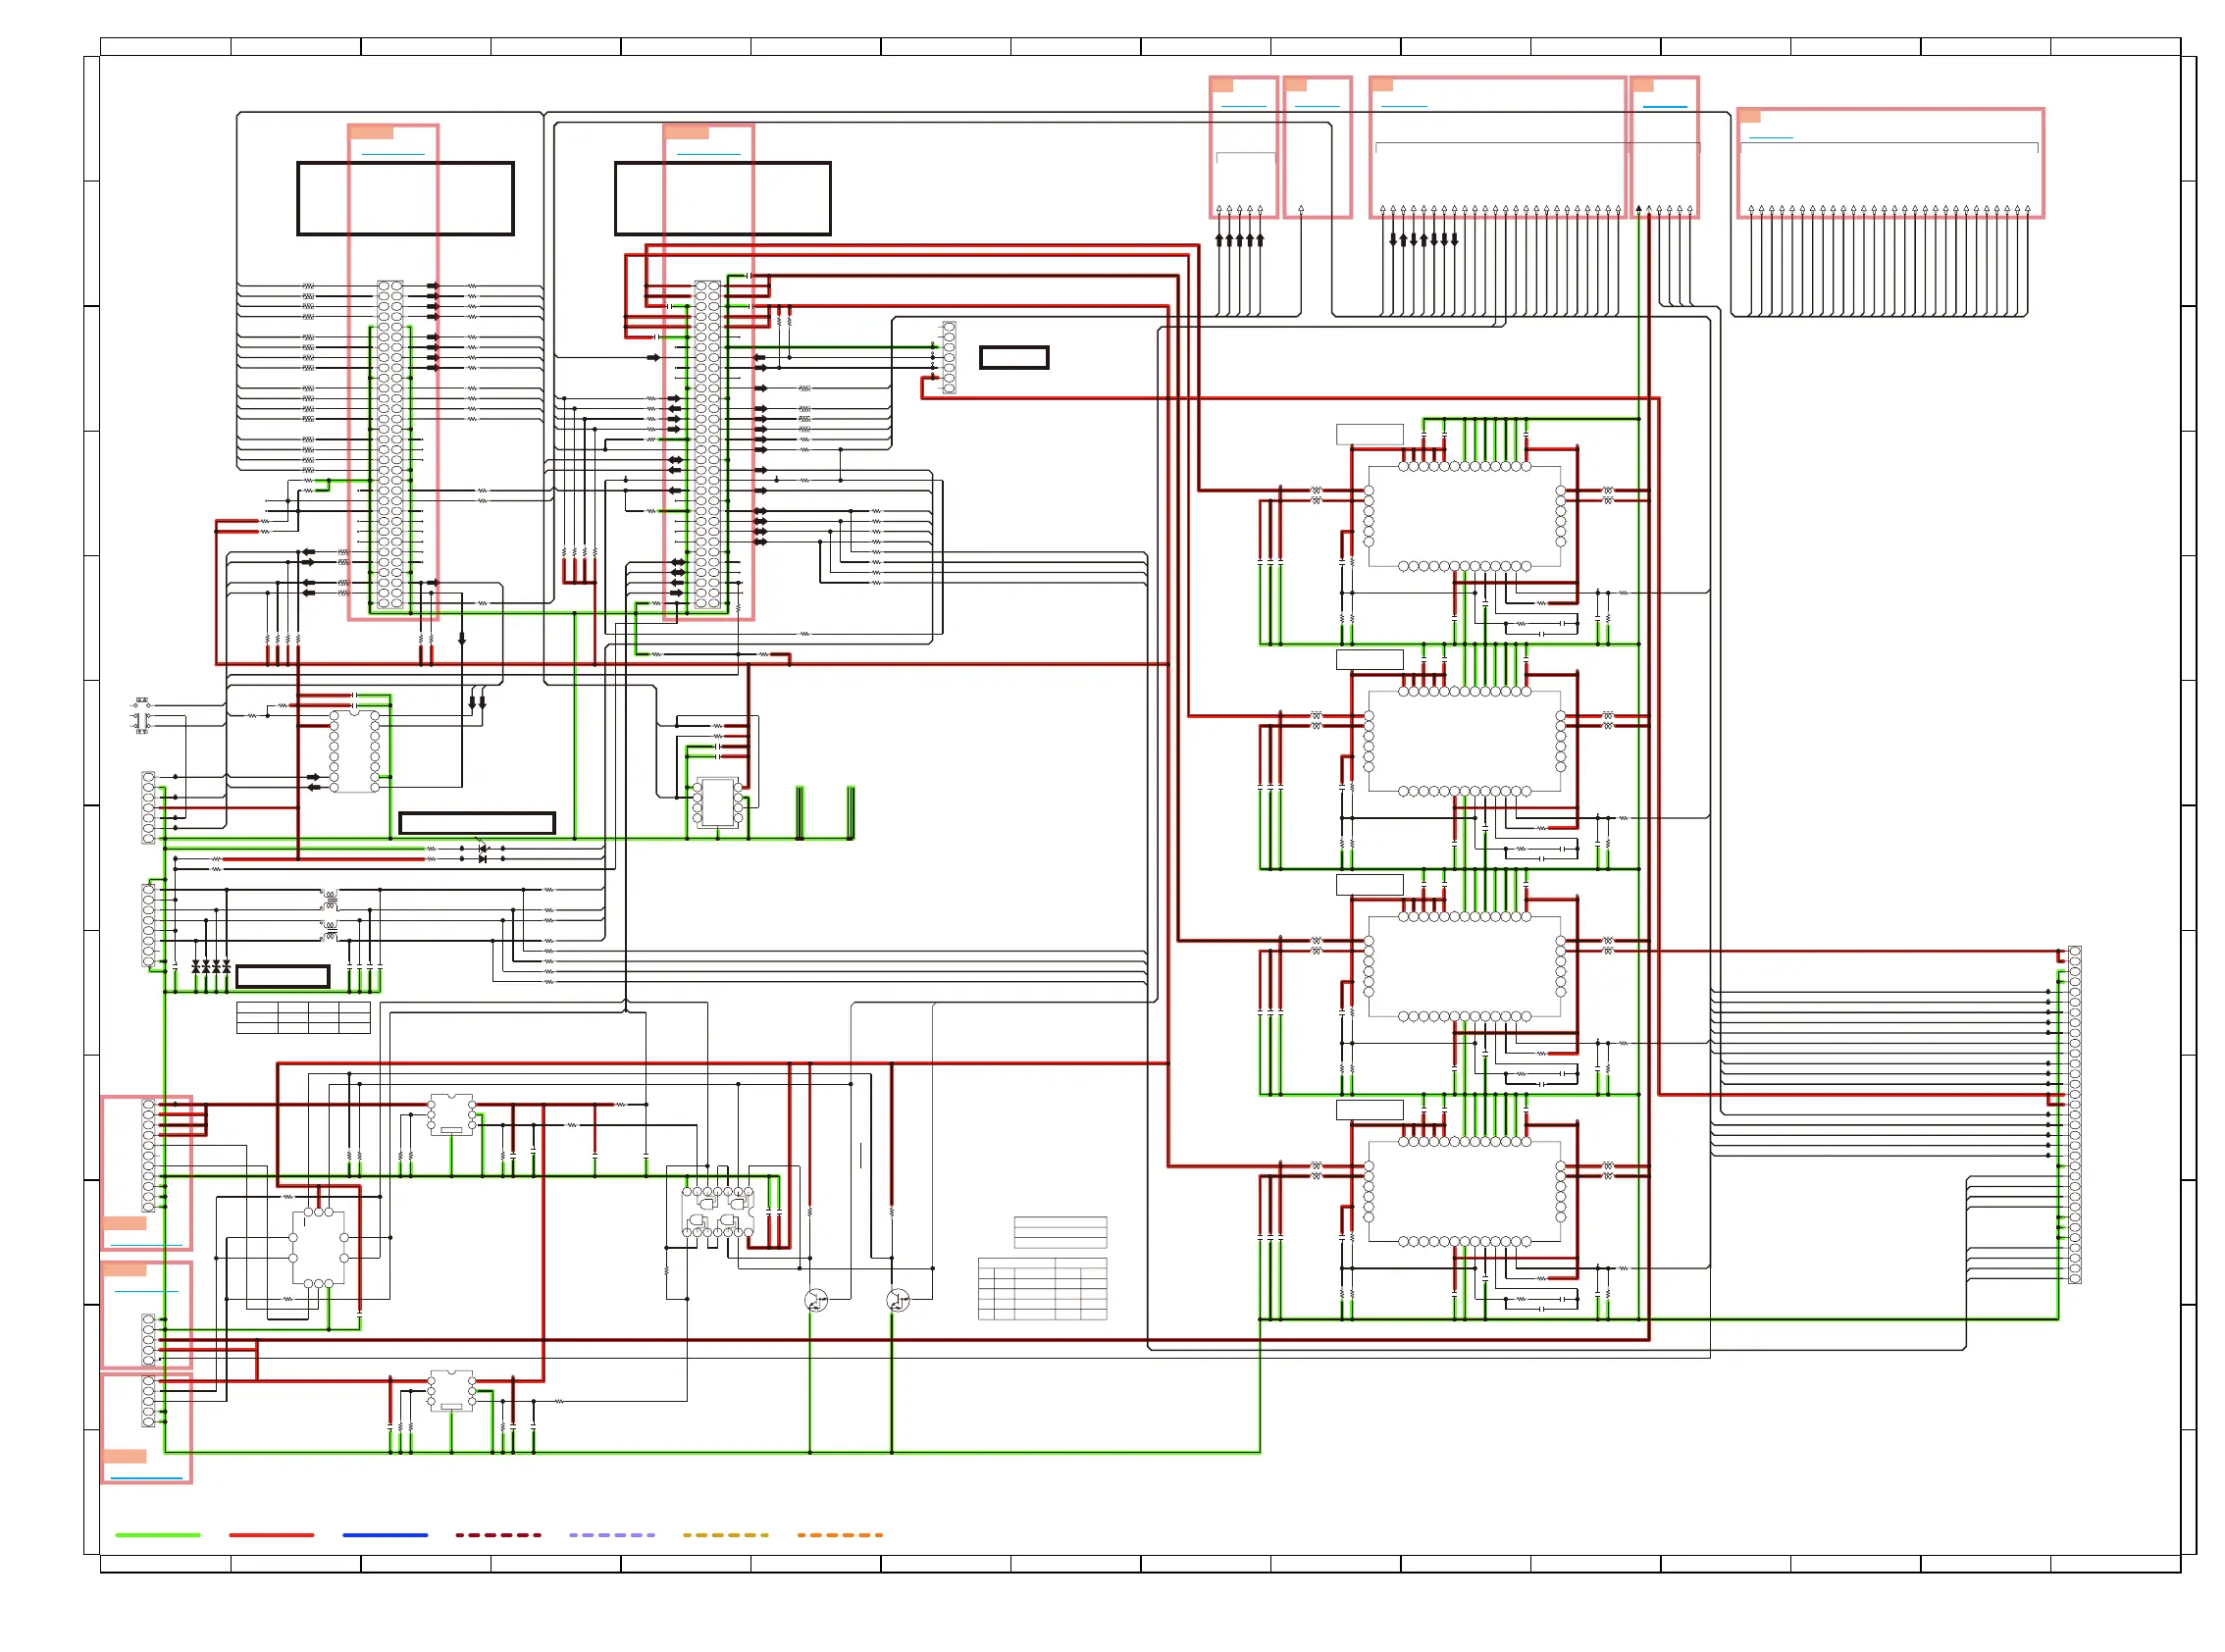Click the left transistor symbol of the pair

[816, 1301]
